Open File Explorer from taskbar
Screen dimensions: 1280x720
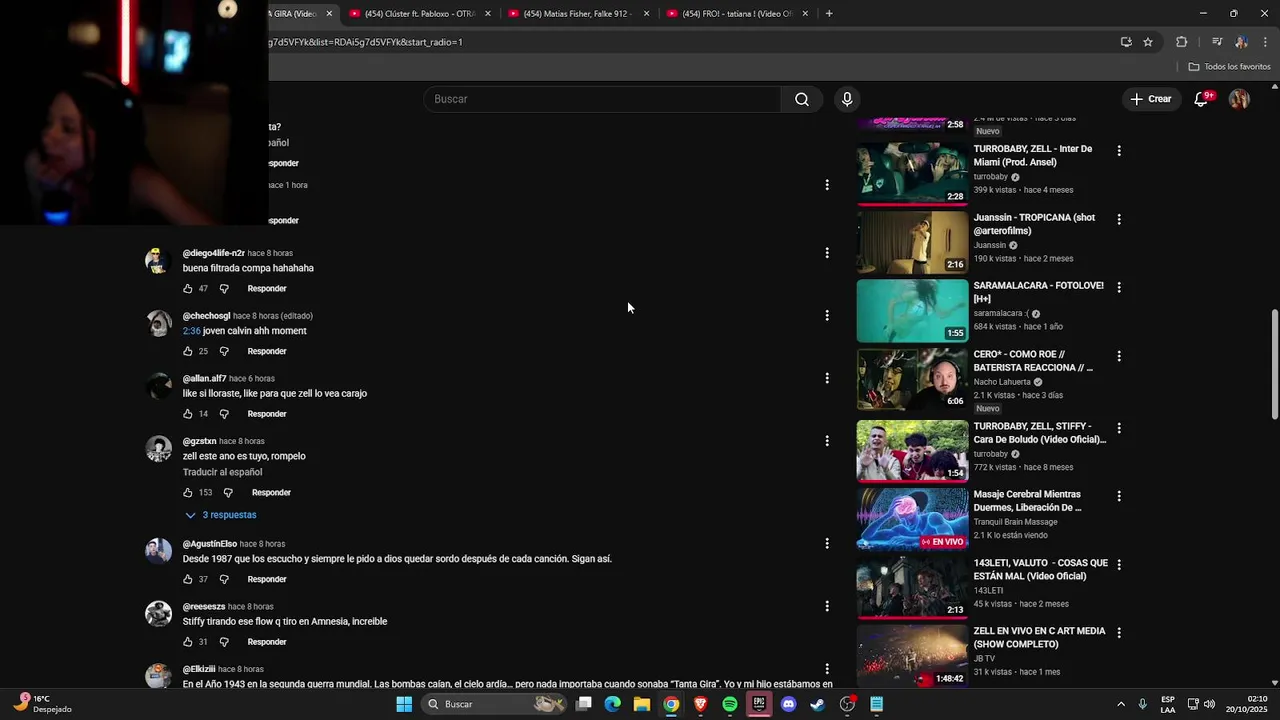click(x=642, y=704)
